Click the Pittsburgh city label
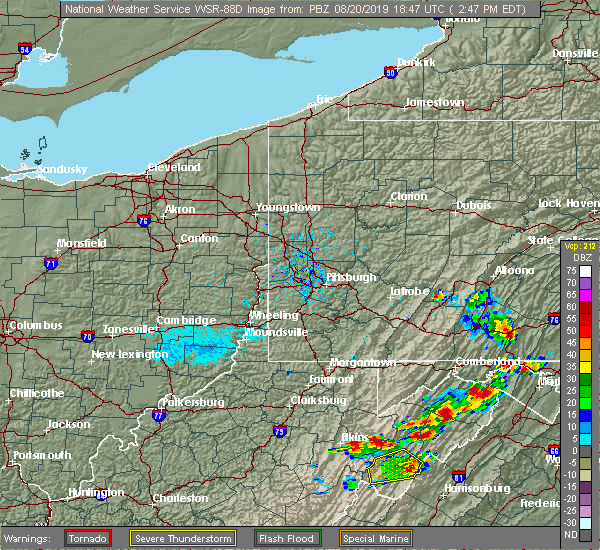 coord(351,277)
